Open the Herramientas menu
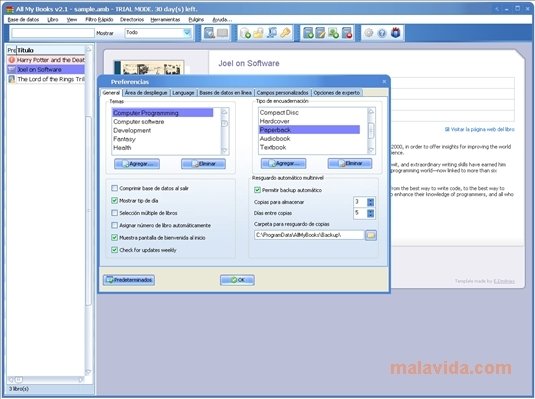 click(165, 19)
